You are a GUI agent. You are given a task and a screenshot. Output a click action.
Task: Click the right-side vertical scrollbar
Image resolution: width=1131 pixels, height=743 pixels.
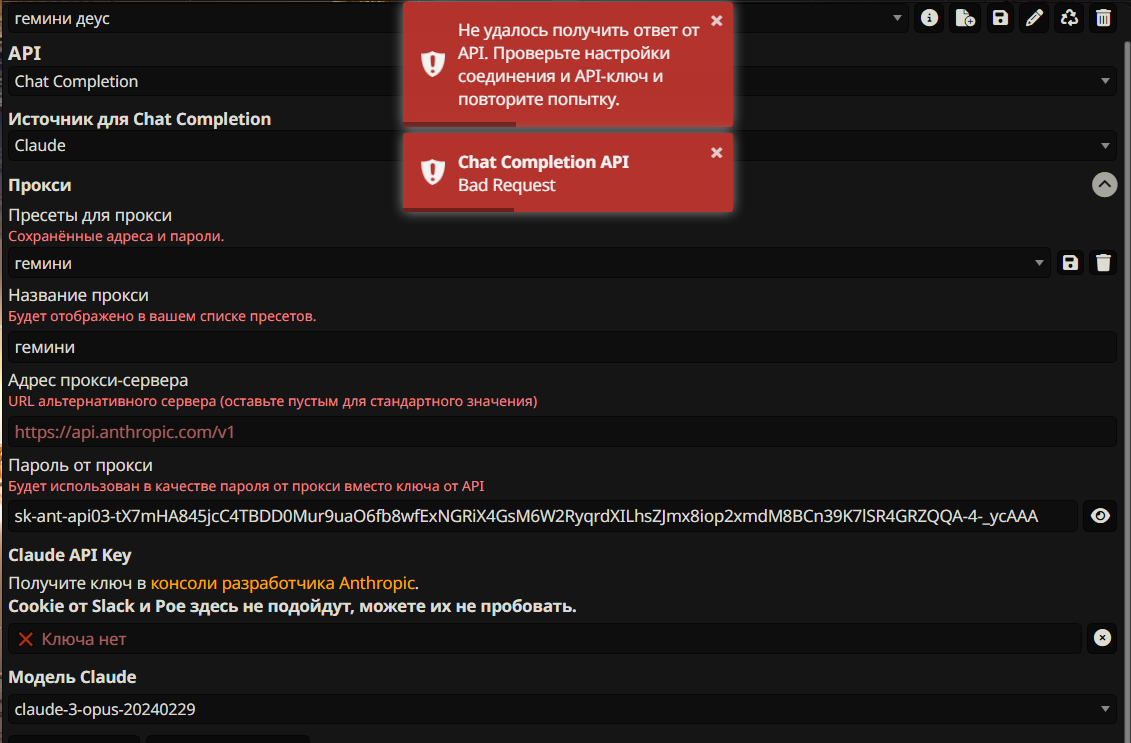click(x=1127, y=390)
